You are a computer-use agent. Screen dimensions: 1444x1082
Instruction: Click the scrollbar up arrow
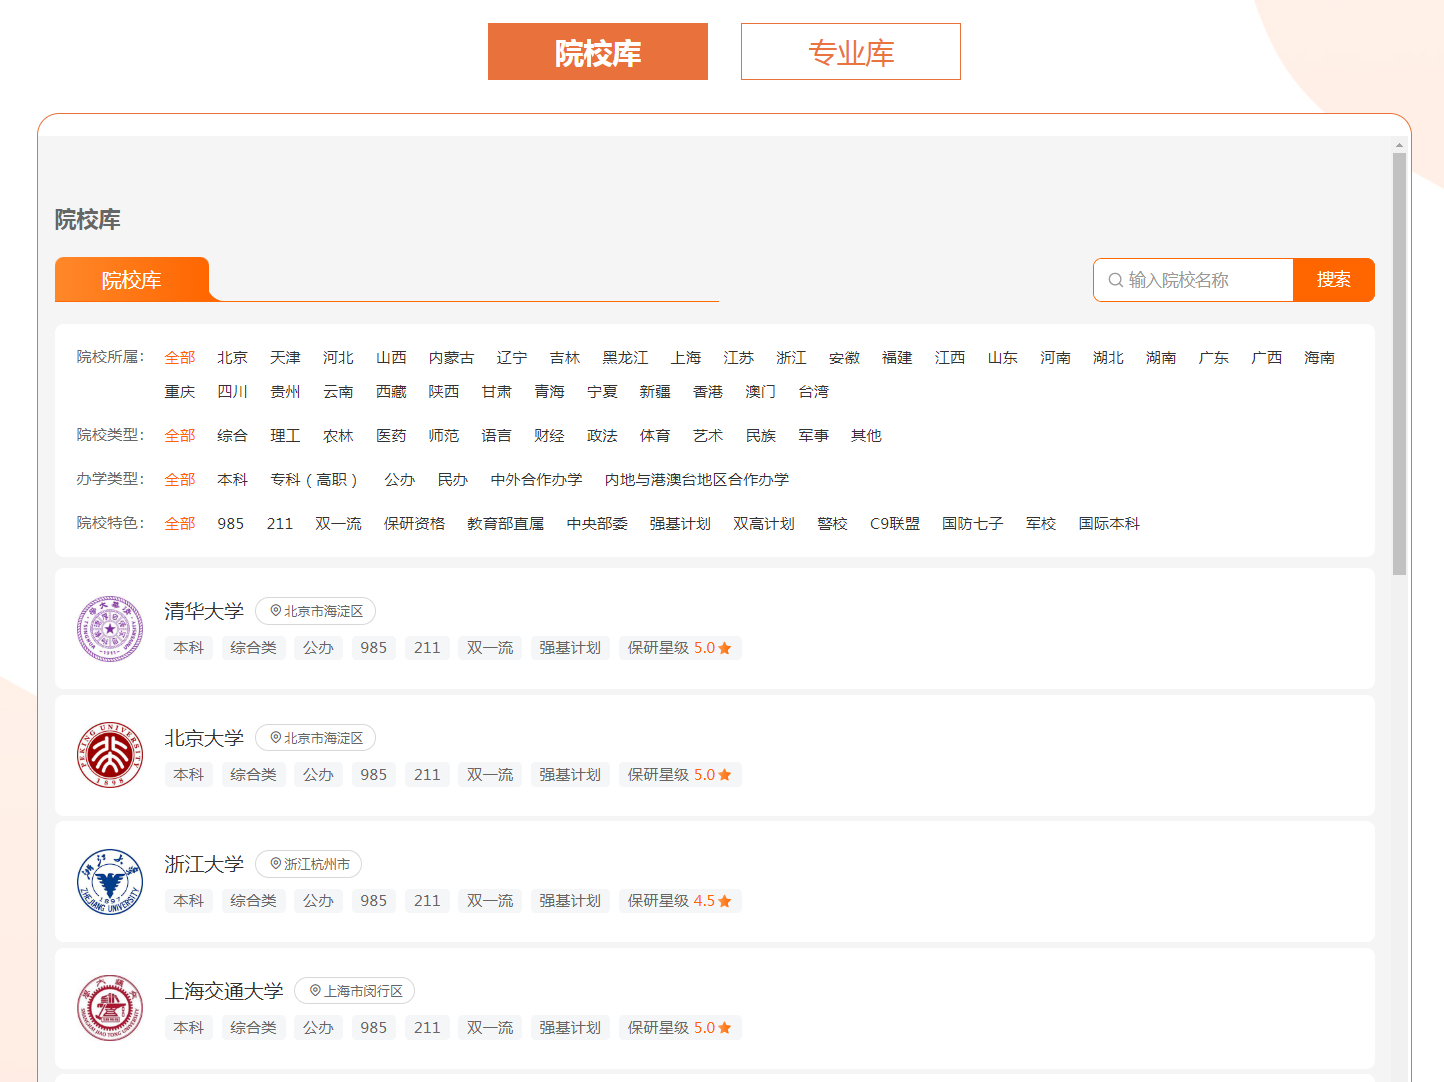pyautogui.click(x=1399, y=145)
